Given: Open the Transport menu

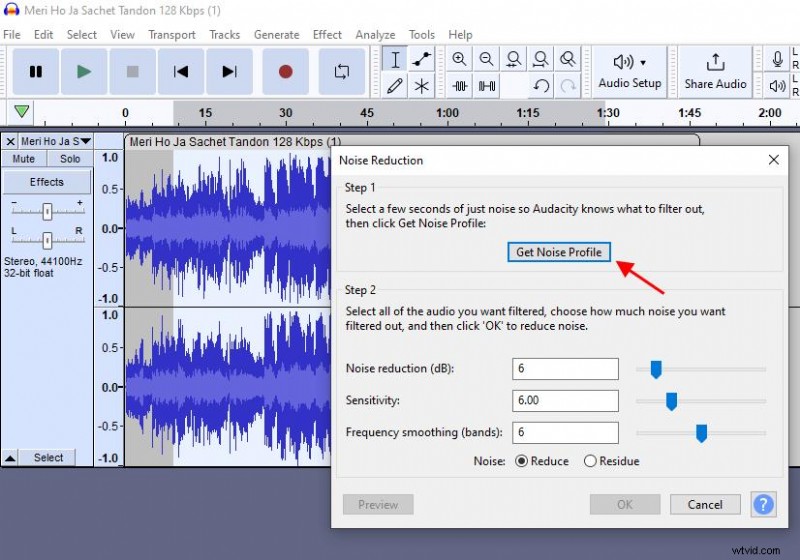Looking at the screenshot, I should 172,35.
